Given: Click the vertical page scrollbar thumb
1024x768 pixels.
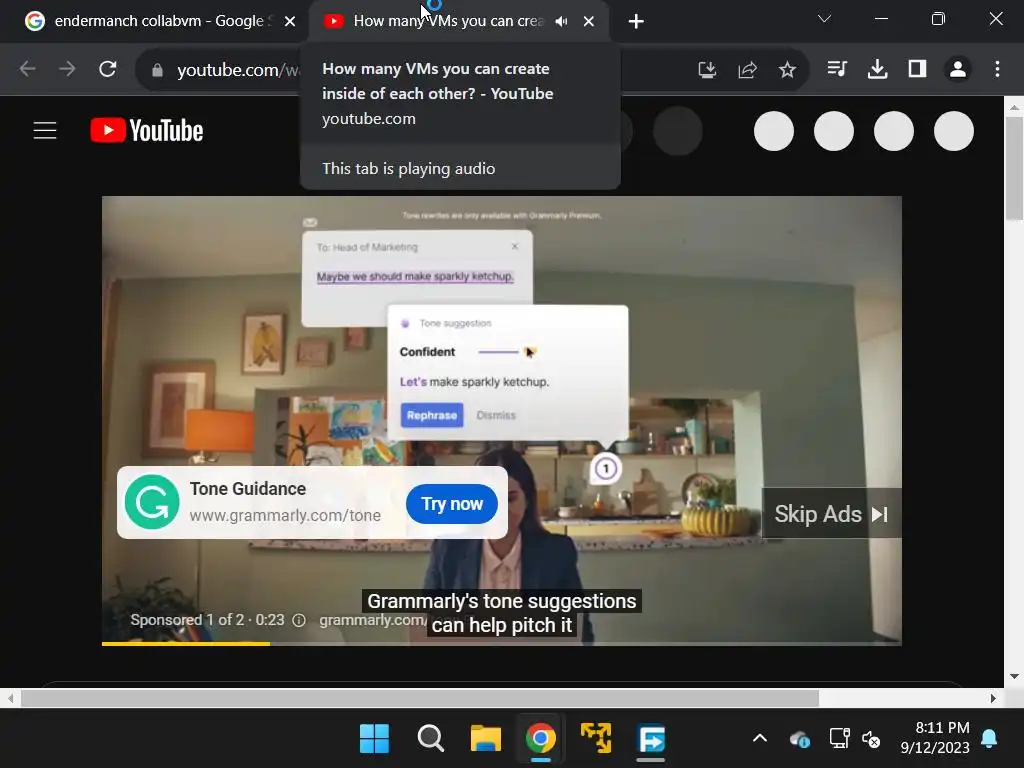Looking at the screenshot, I should (1014, 170).
